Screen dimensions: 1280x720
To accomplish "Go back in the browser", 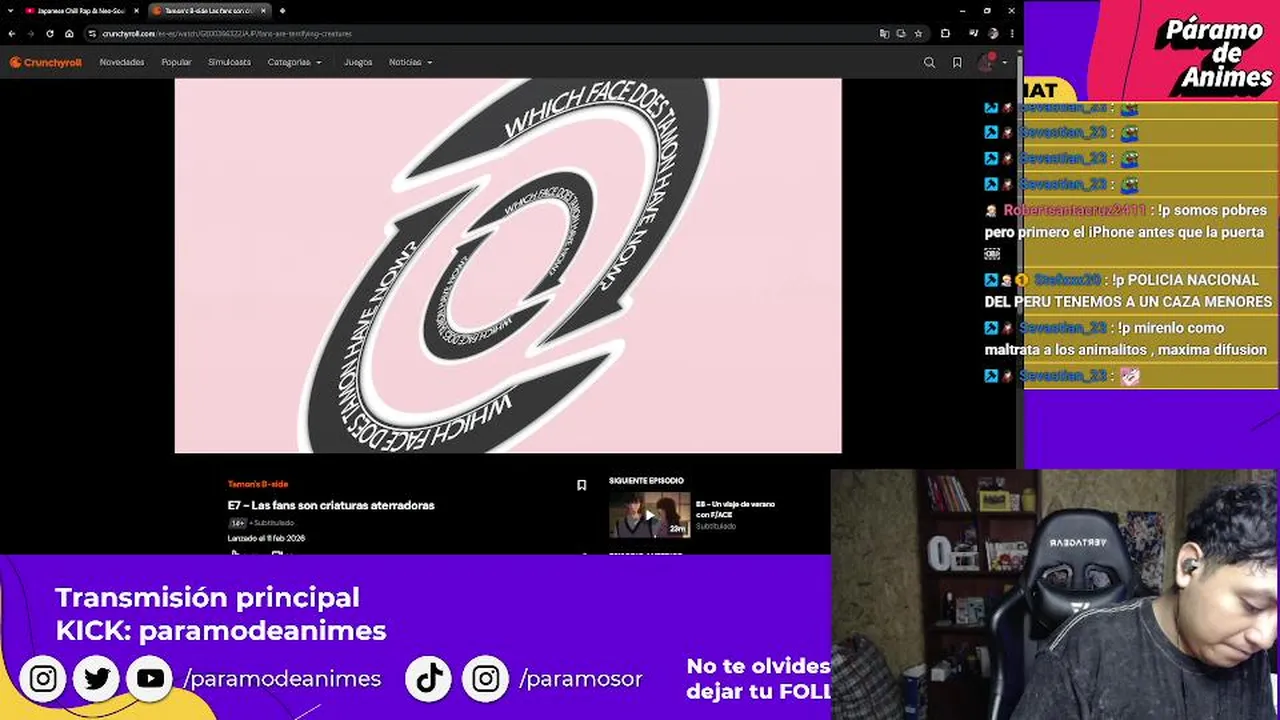I will click(13, 33).
